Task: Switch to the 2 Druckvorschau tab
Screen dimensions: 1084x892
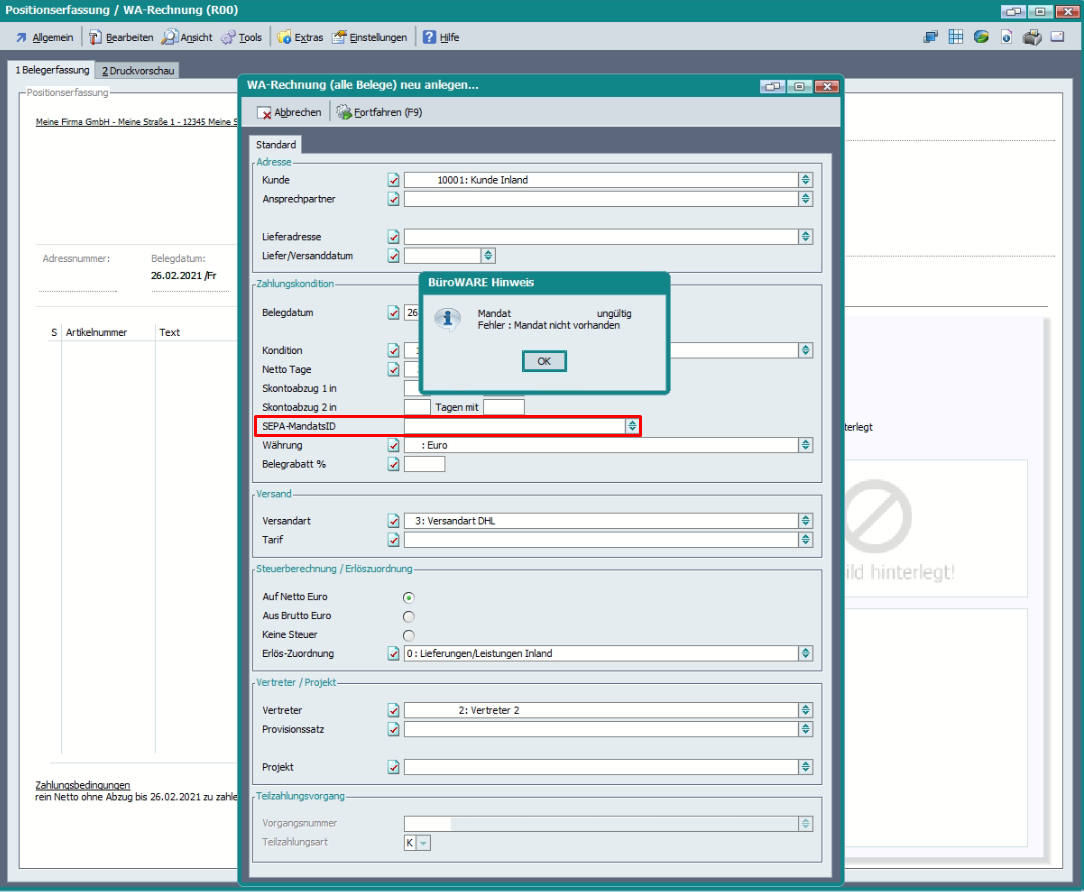Action: (x=137, y=70)
